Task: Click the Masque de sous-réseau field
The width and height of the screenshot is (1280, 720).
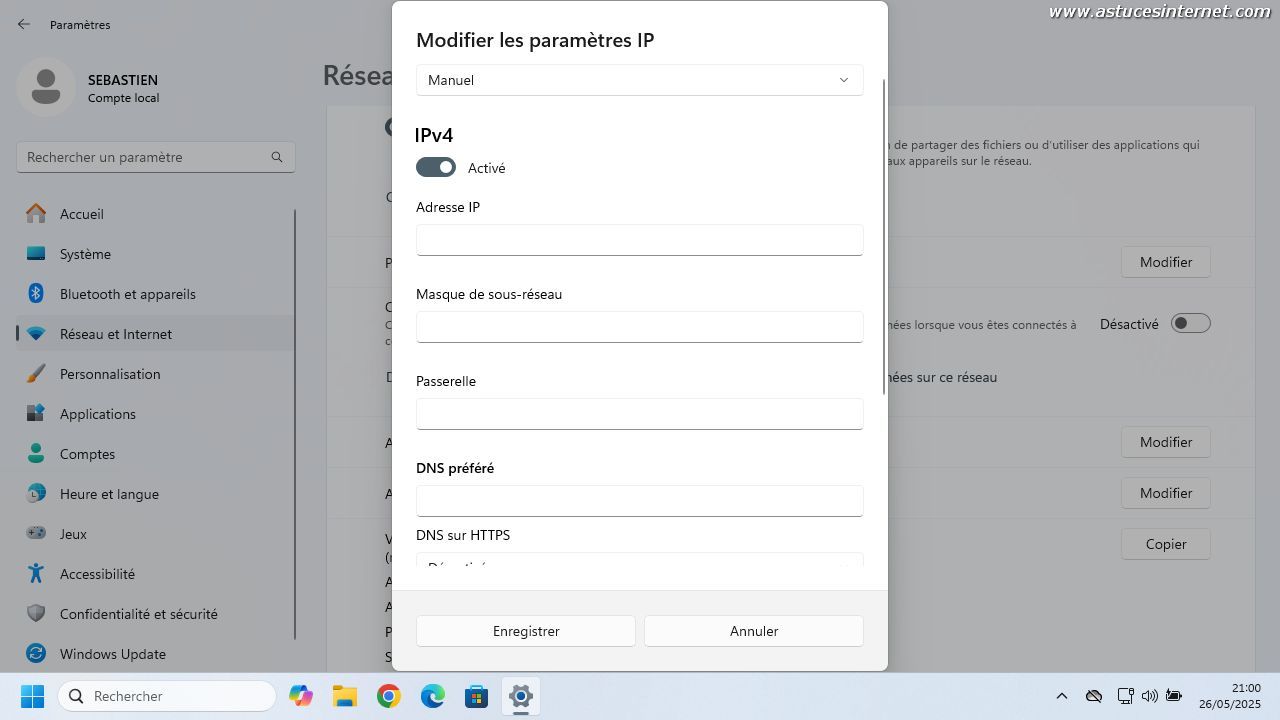Action: click(639, 327)
